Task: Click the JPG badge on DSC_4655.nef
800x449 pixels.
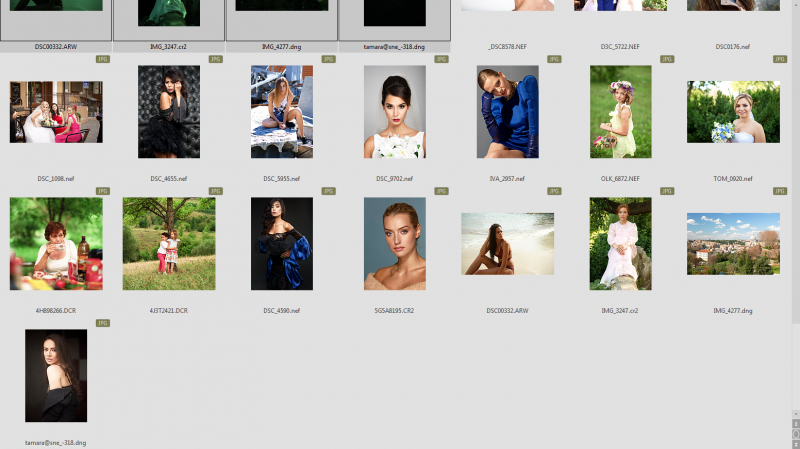Action: 215,59
